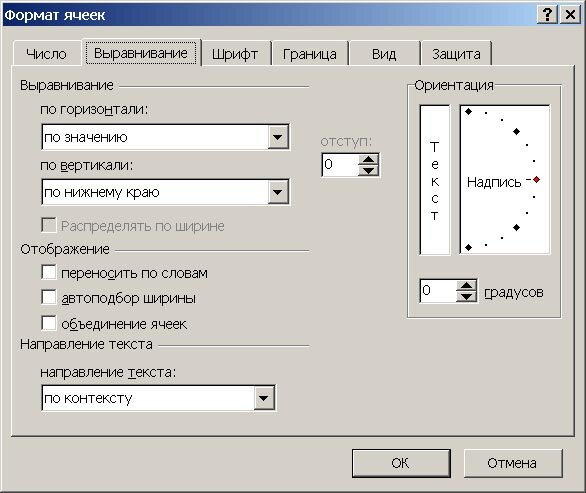The width and height of the screenshot is (586, 493).
Task: Decrease the отступ value with down arrow
Action: (368, 171)
